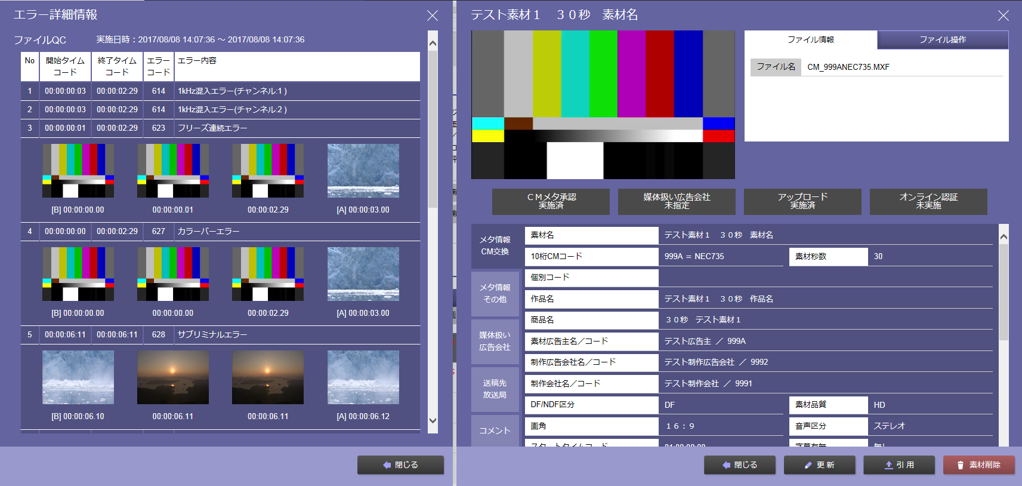
Task: Close the エラー詳細情報 panel with the X
Action: tap(432, 16)
